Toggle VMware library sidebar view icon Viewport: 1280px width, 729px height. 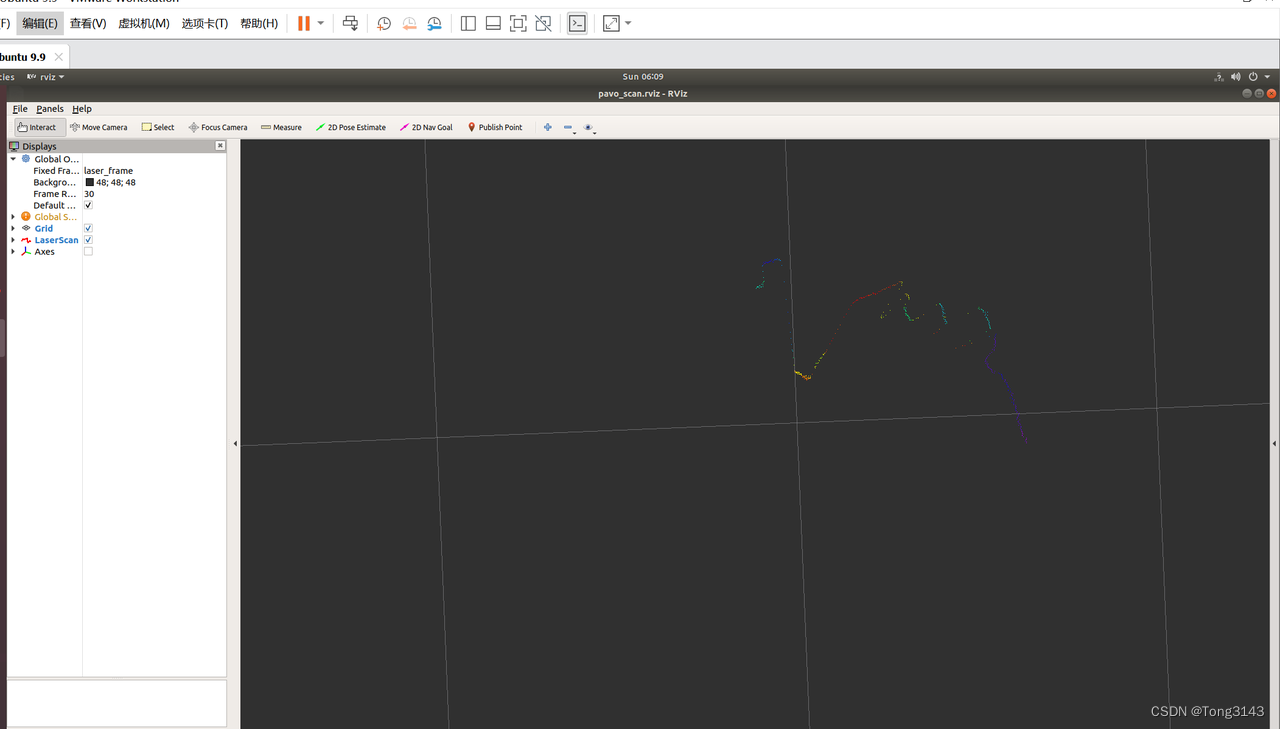(468, 23)
